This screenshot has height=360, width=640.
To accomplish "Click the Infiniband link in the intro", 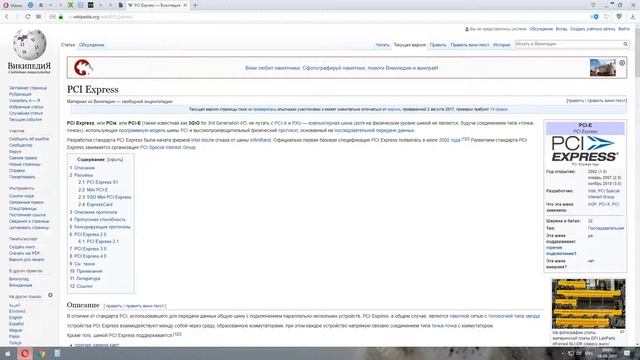I will 260,140.
